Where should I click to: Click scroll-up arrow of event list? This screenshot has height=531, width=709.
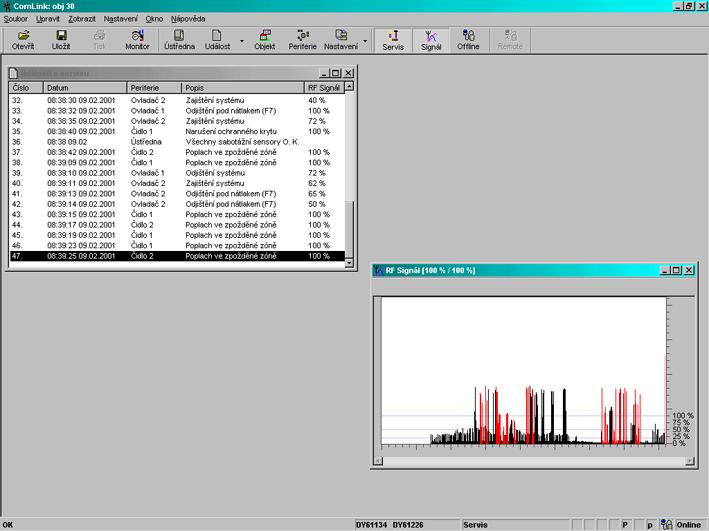coord(349,86)
